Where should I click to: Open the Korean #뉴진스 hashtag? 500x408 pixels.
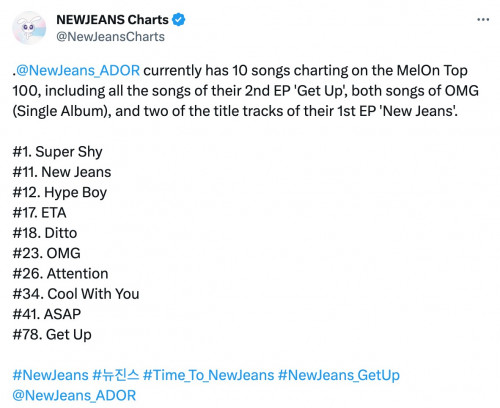[115, 375]
